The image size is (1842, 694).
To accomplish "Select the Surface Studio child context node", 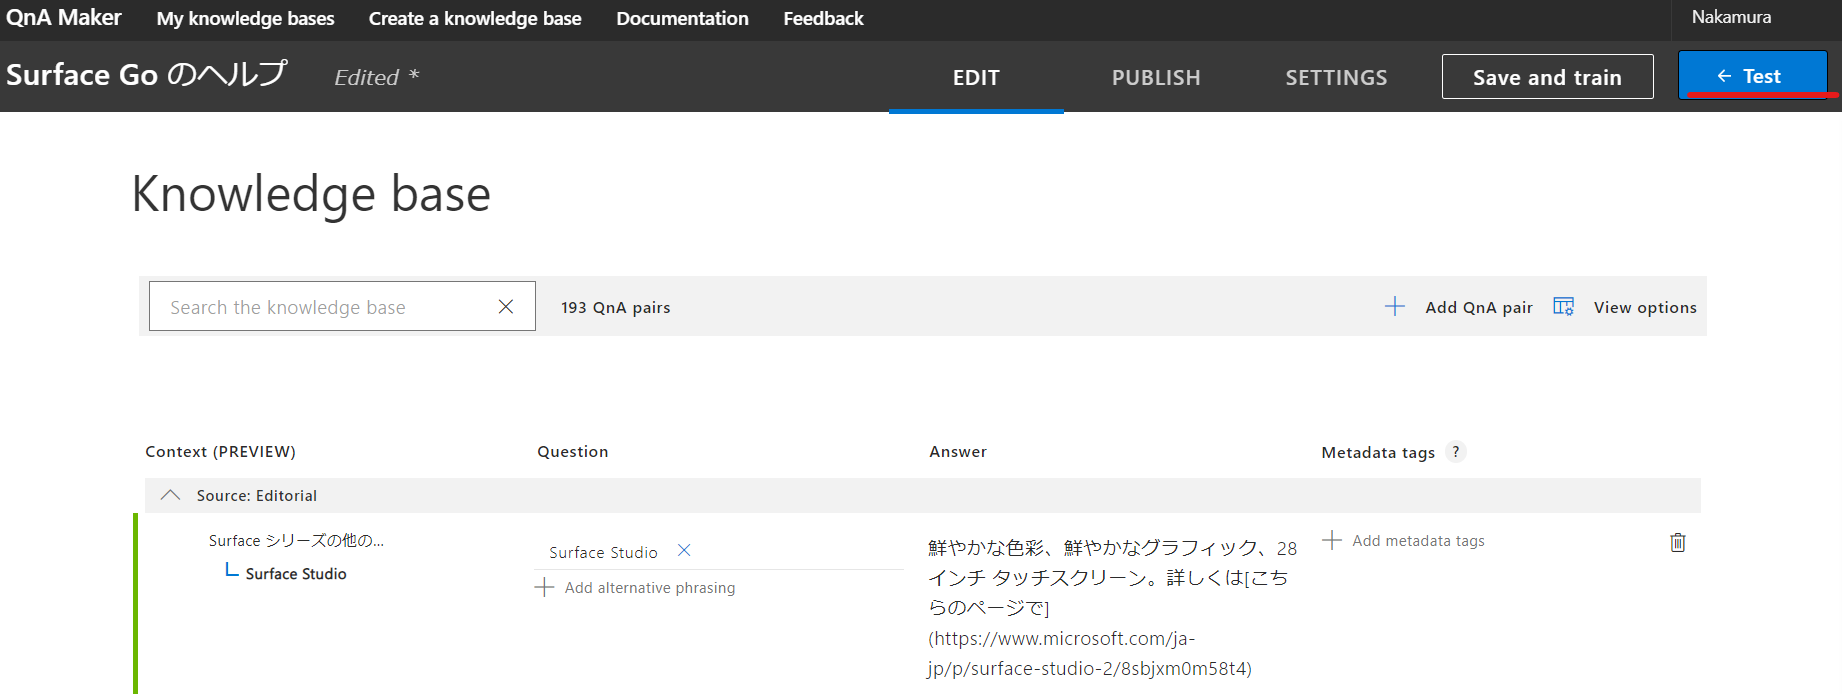I will 296,574.
